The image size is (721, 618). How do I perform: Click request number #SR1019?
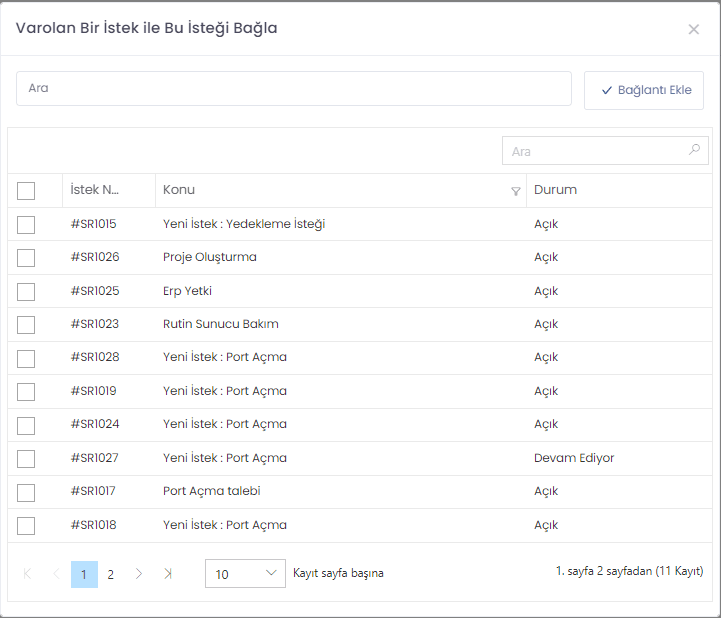coord(93,391)
